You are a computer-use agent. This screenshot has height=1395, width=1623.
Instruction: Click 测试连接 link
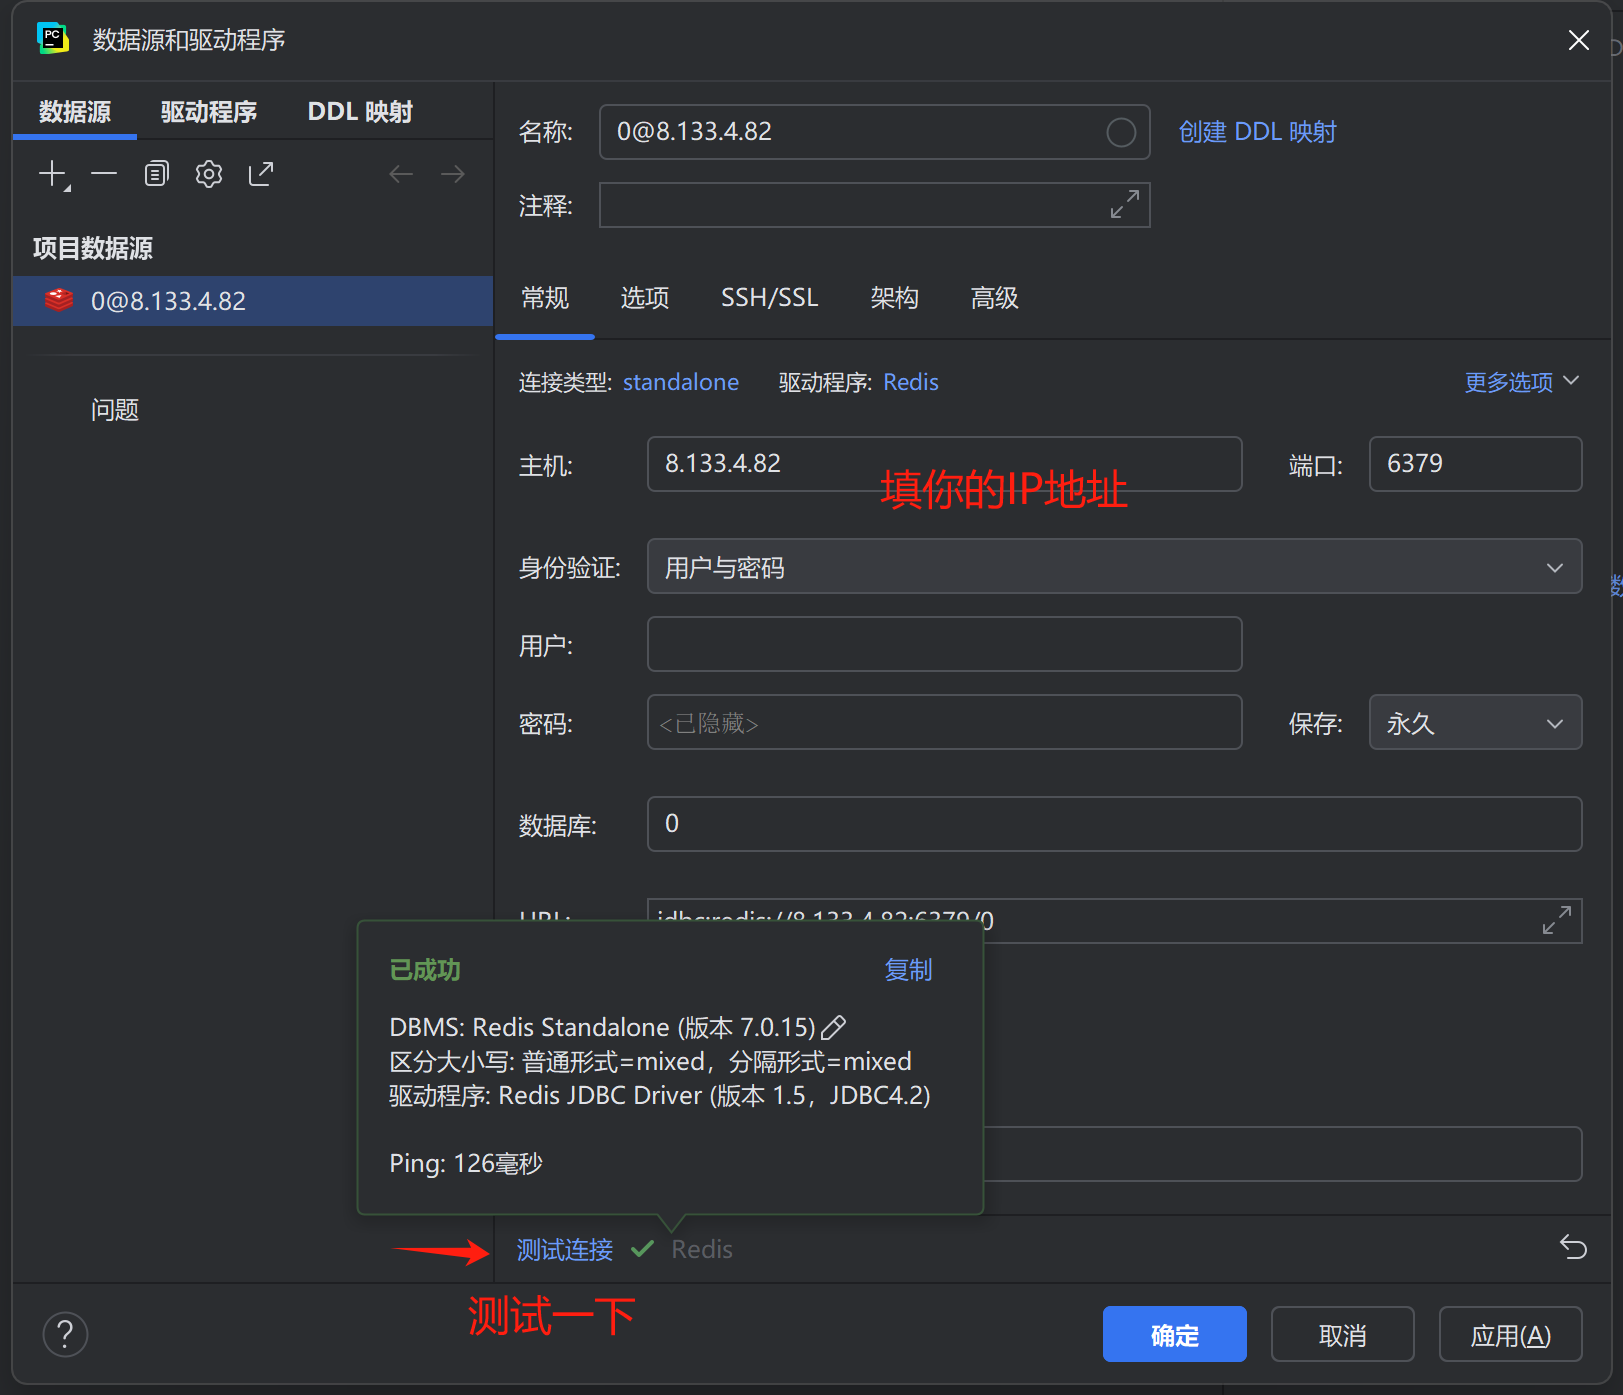pyautogui.click(x=565, y=1249)
